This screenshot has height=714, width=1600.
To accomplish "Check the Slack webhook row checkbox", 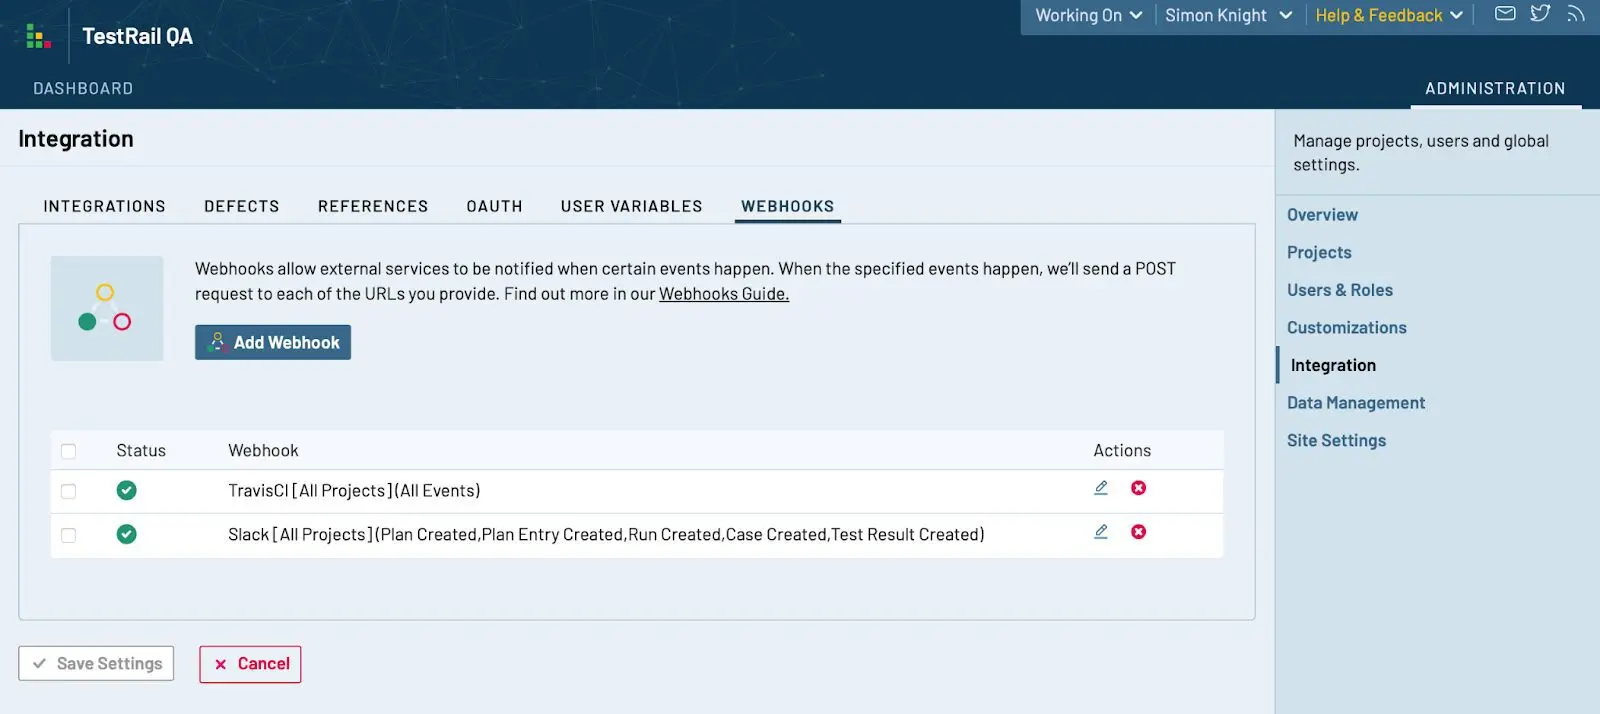I will pos(68,535).
